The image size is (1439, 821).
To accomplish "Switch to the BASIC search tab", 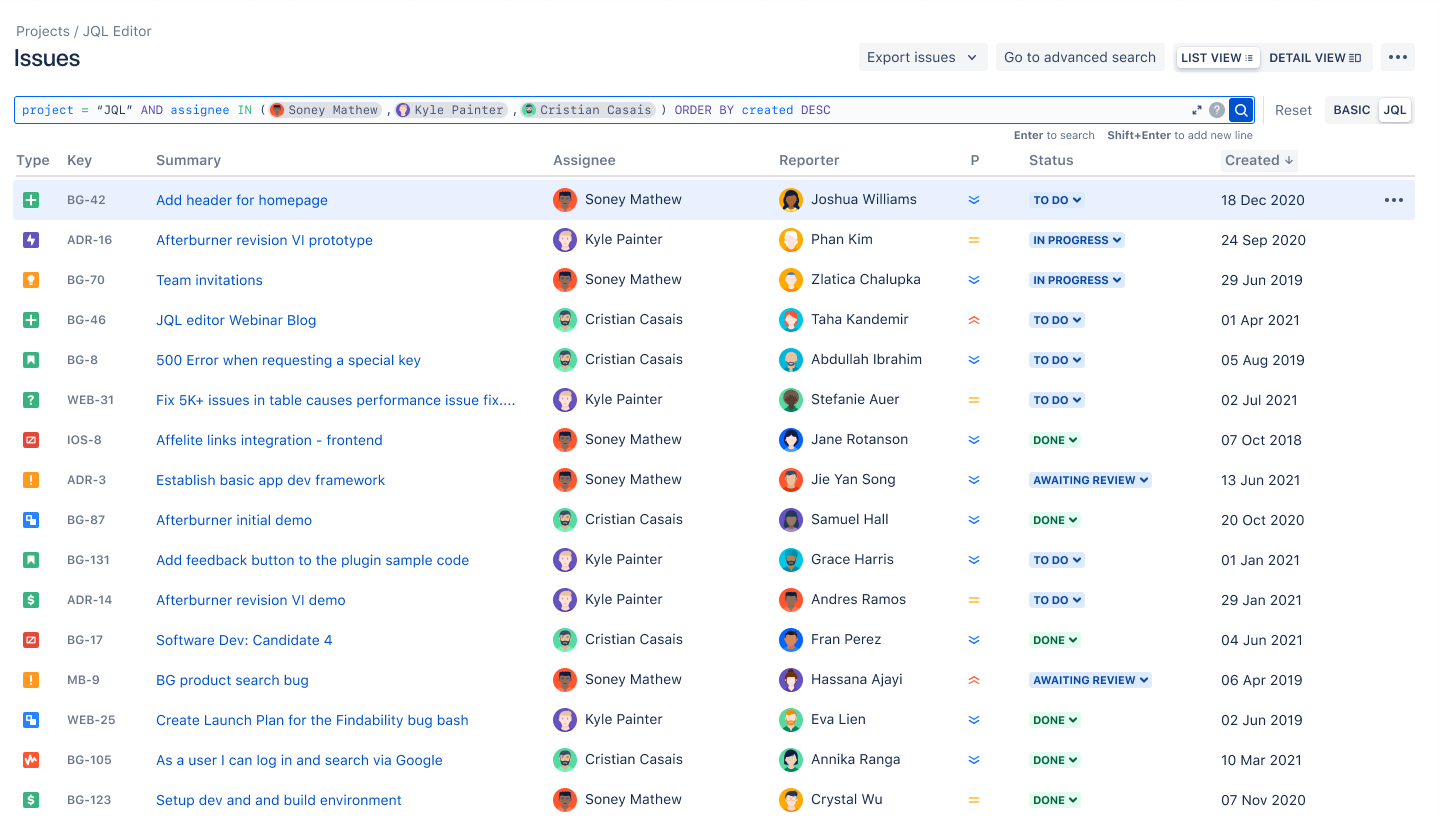I will 1351,110.
